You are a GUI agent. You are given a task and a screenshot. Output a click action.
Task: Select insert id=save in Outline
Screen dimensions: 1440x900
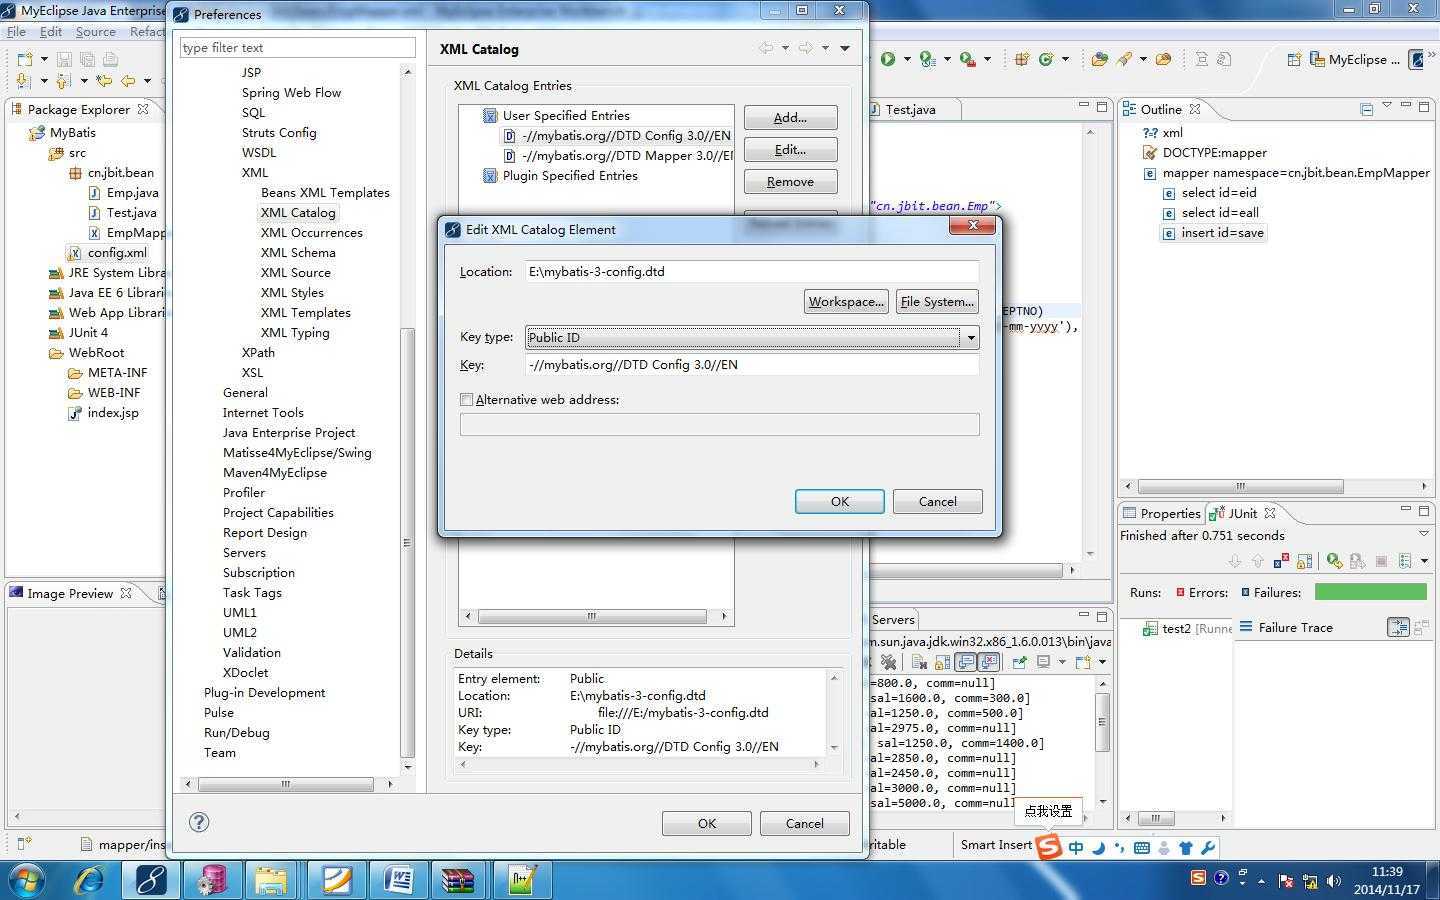[1222, 232]
